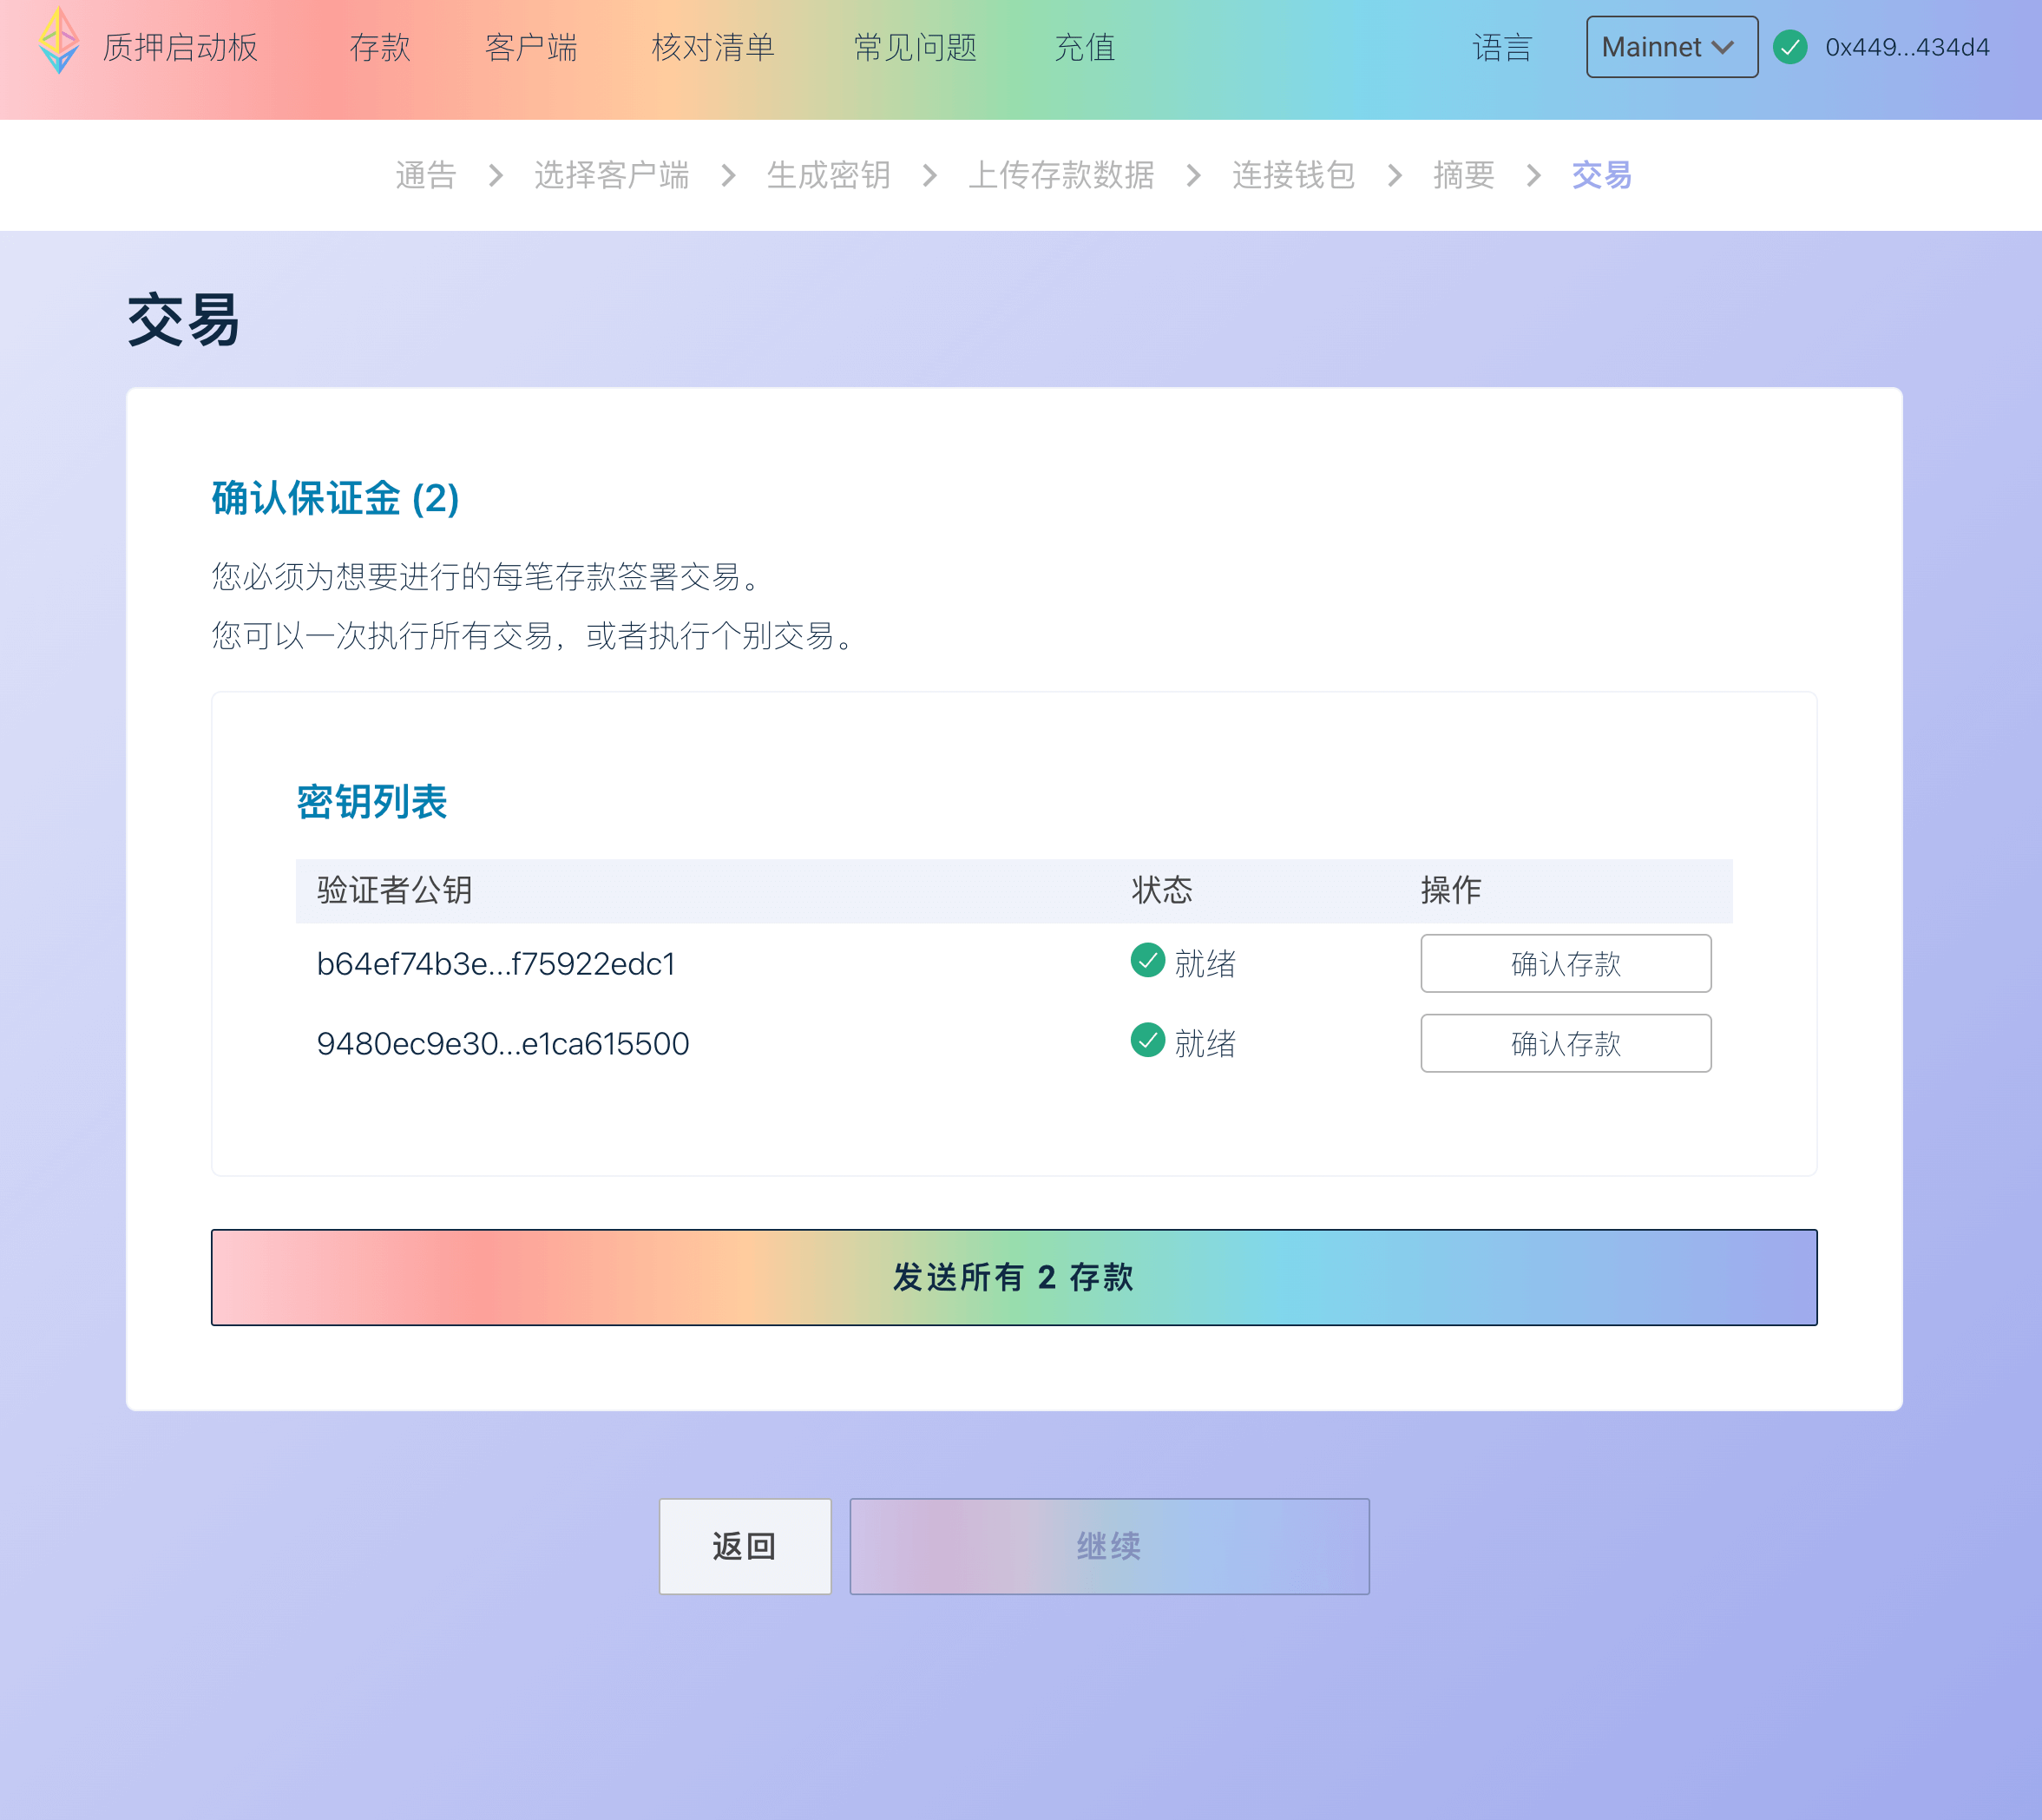
Task: Click the green wallet connected checkmark icon
Action: pos(1790,47)
